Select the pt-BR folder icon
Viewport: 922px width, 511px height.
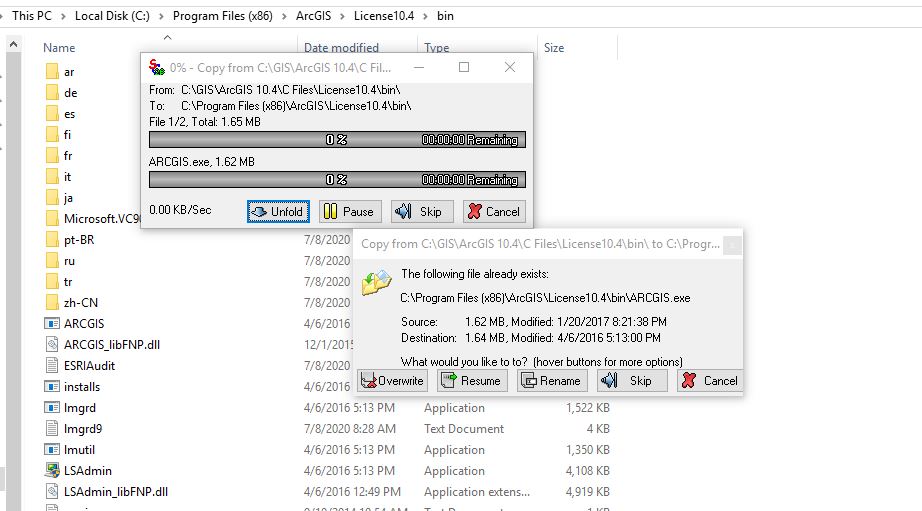(52, 240)
